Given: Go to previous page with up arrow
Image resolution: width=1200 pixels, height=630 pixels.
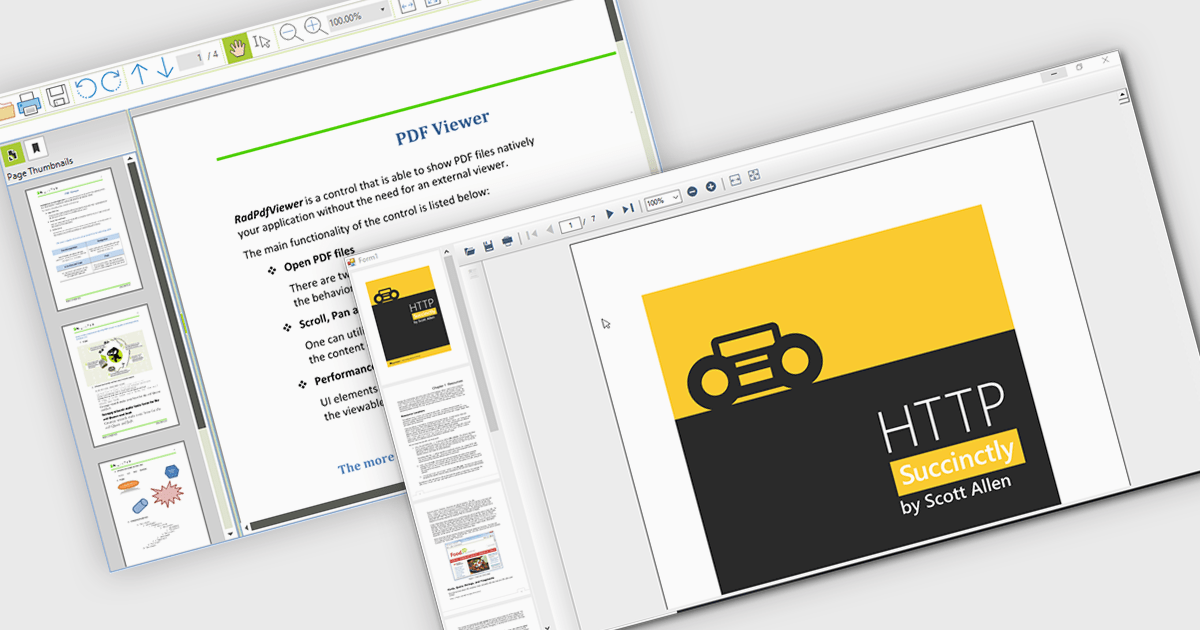Looking at the screenshot, I should tap(140, 73).
